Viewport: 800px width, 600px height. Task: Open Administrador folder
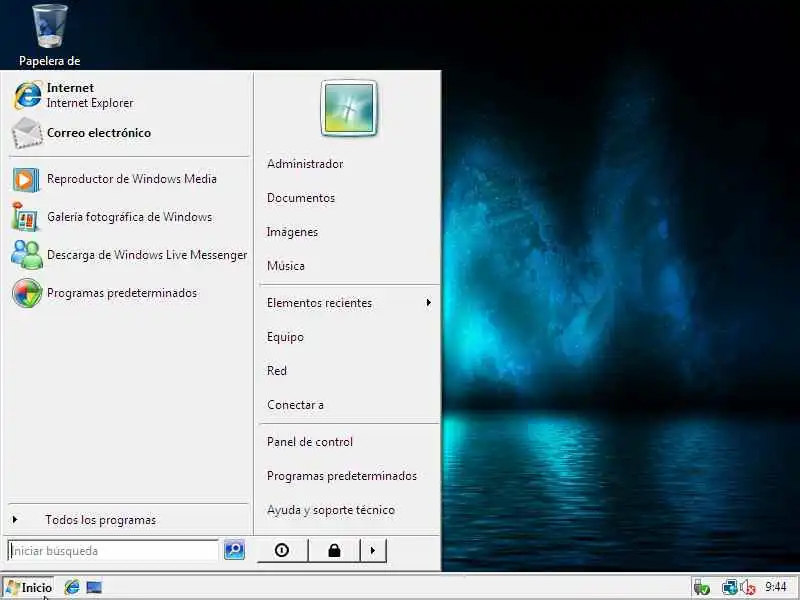pyautogui.click(x=305, y=164)
